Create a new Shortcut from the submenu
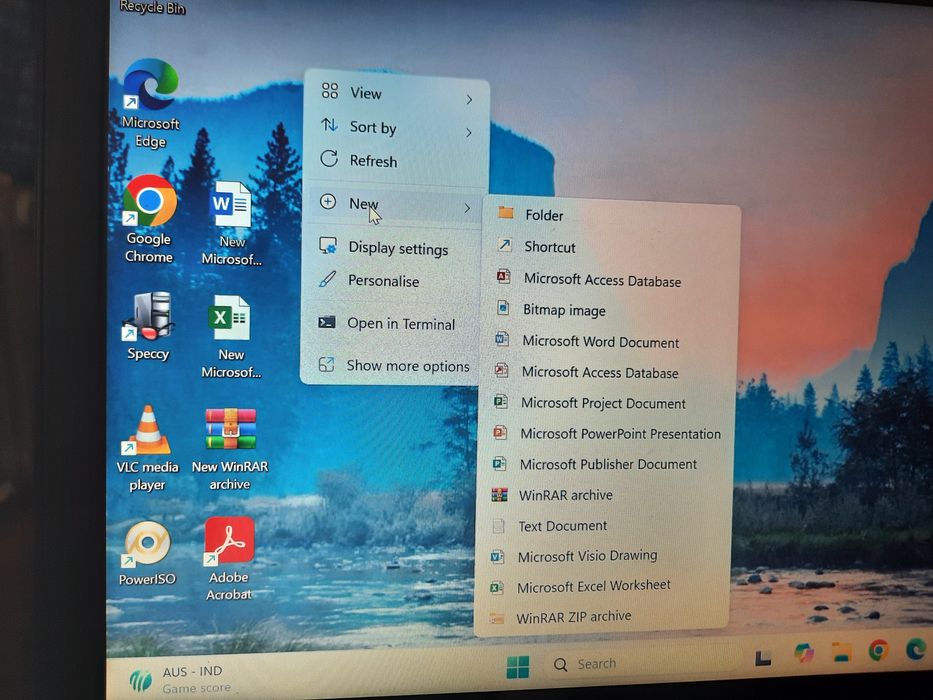The image size is (933, 700). click(x=612, y=247)
